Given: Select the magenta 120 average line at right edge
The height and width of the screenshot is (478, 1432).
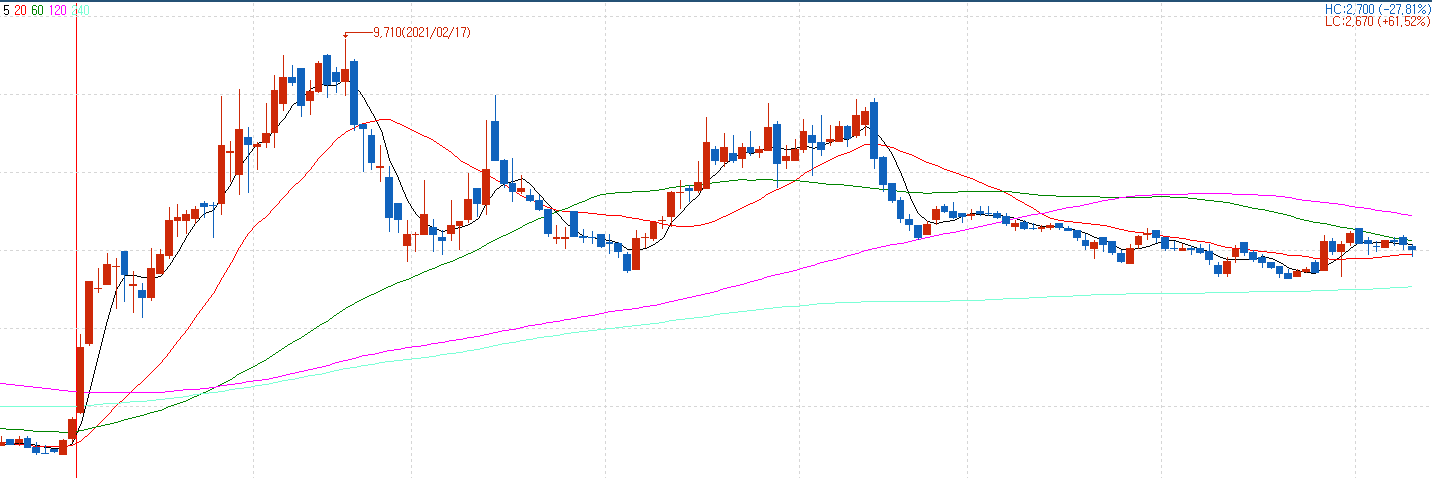Looking at the screenshot, I should click(x=1405, y=214).
